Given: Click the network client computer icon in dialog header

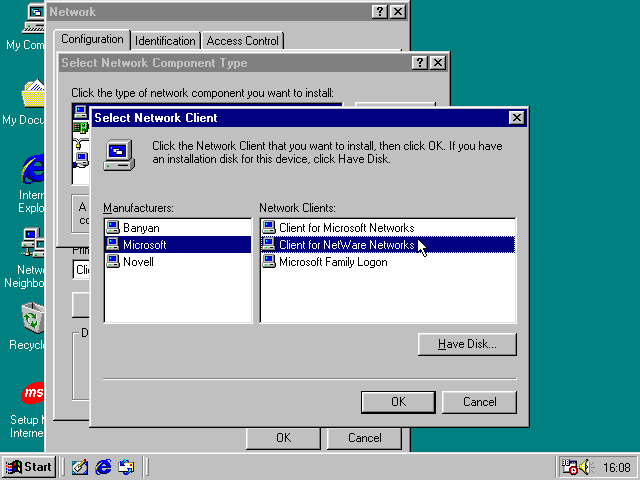Looking at the screenshot, I should coord(119,155).
